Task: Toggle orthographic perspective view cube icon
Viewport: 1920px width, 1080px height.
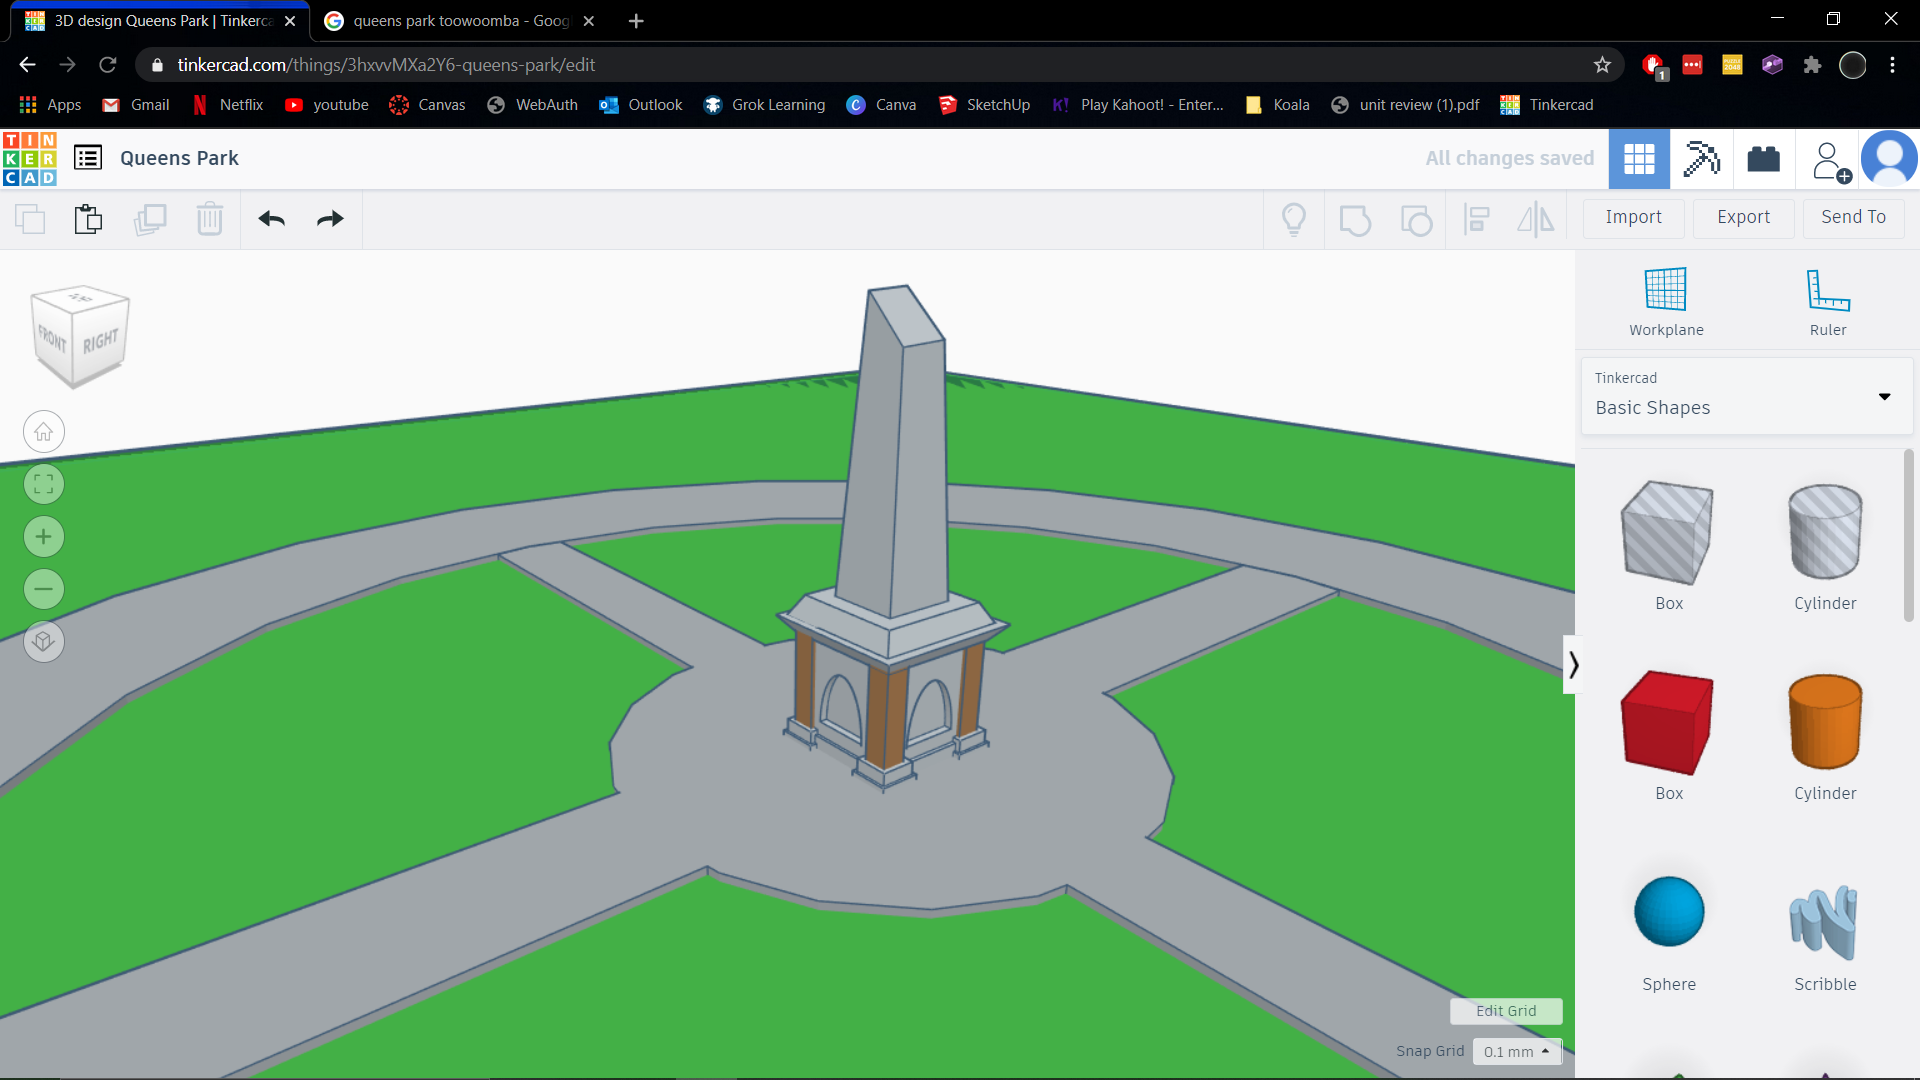Action: point(44,641)
